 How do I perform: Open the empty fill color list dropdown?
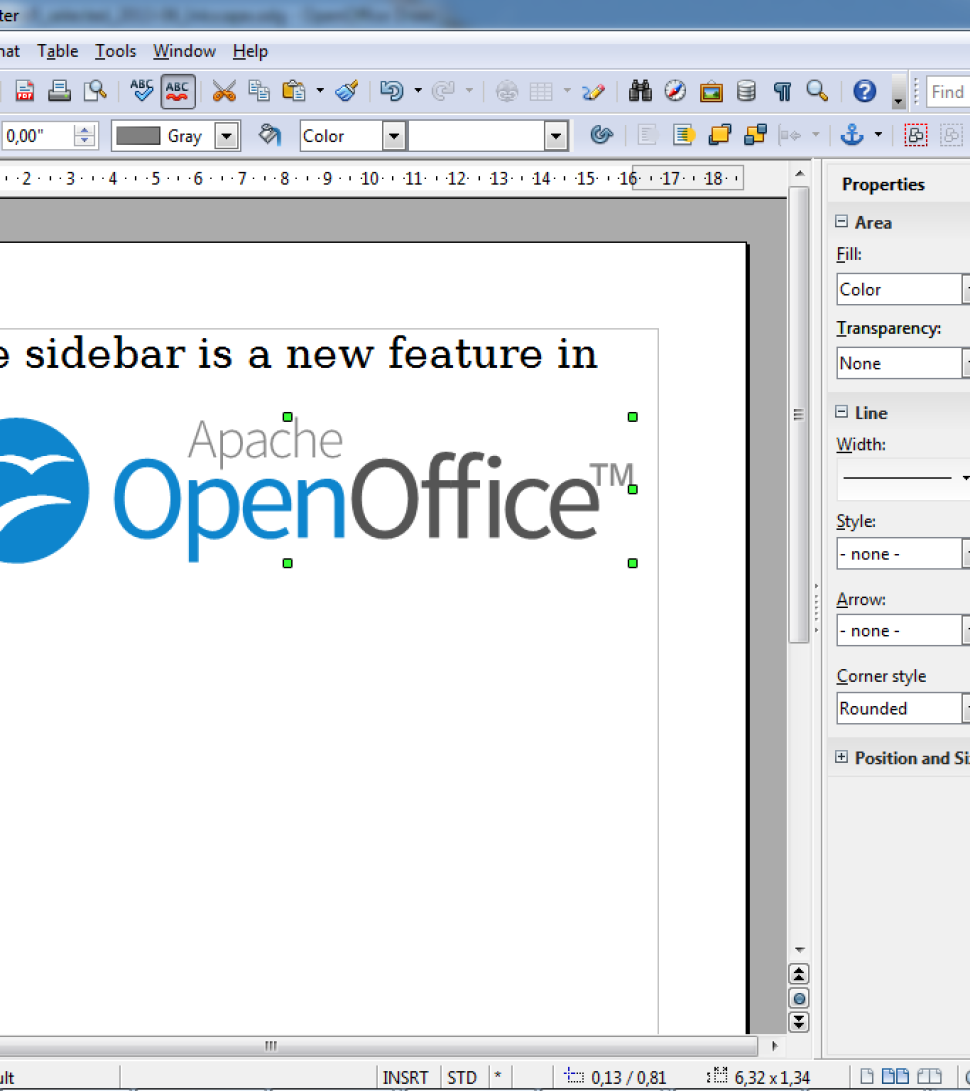[x=556, y=136]
